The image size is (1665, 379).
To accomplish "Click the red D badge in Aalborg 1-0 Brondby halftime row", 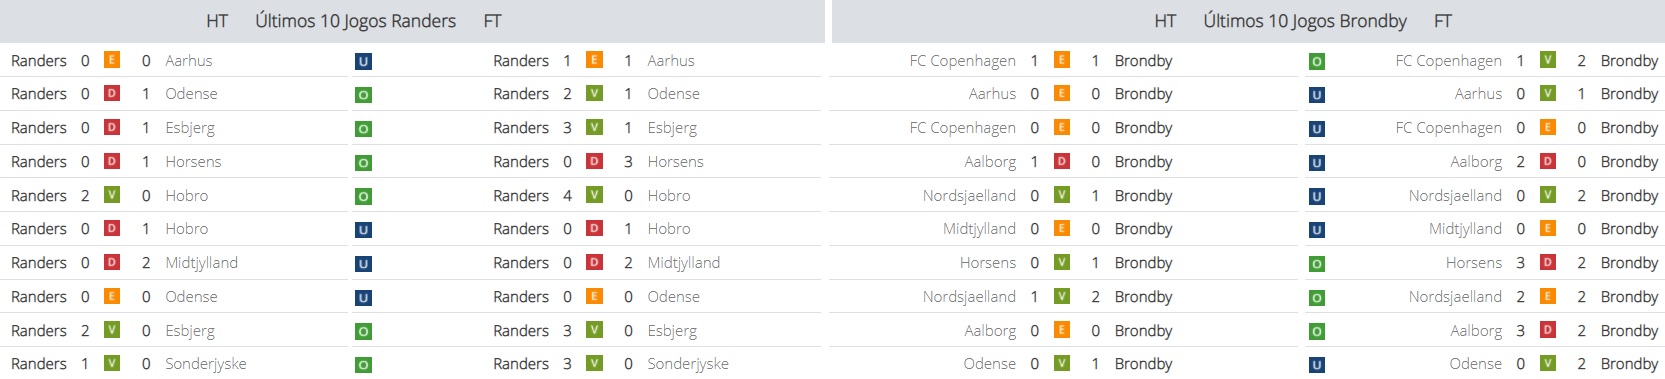I will pyautogui.click(x=1062, y=161).
